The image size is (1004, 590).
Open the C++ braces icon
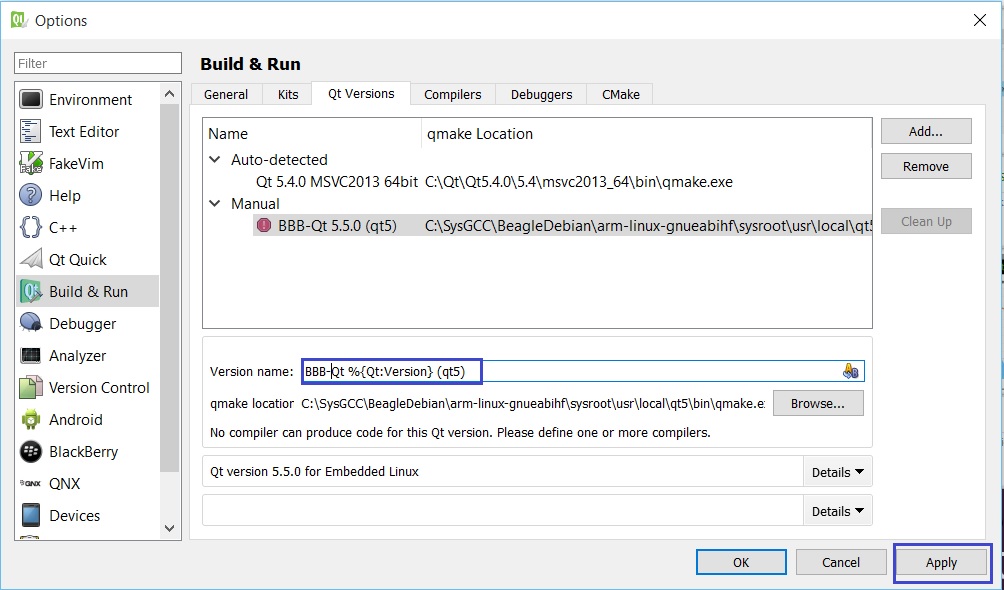click(31, 227)
